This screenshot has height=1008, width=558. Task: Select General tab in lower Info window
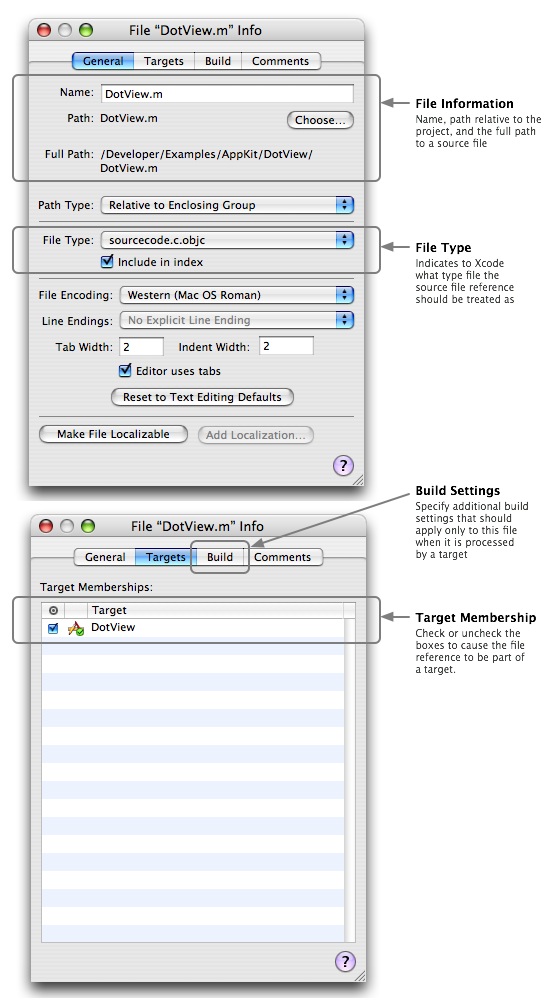[x=105, y=557]
